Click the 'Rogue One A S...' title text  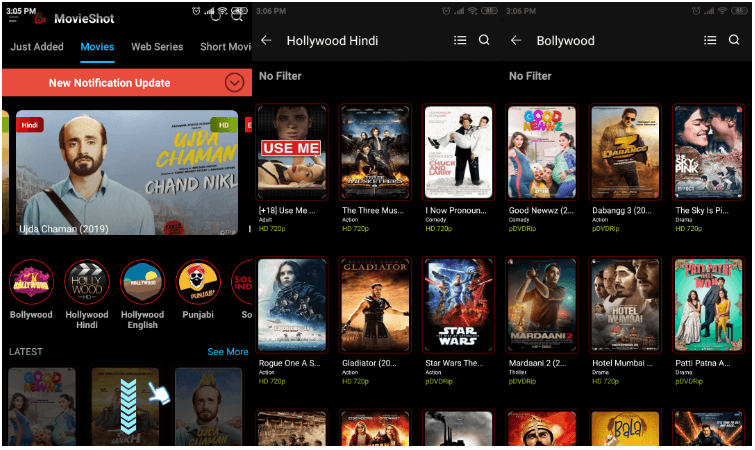coord(289,363)
